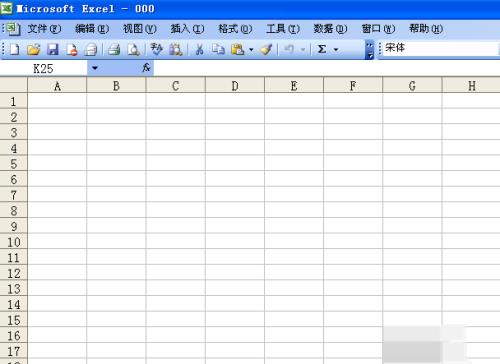Open the 数据 (Data) menu
500x364 pixels.
coord(330,29)
